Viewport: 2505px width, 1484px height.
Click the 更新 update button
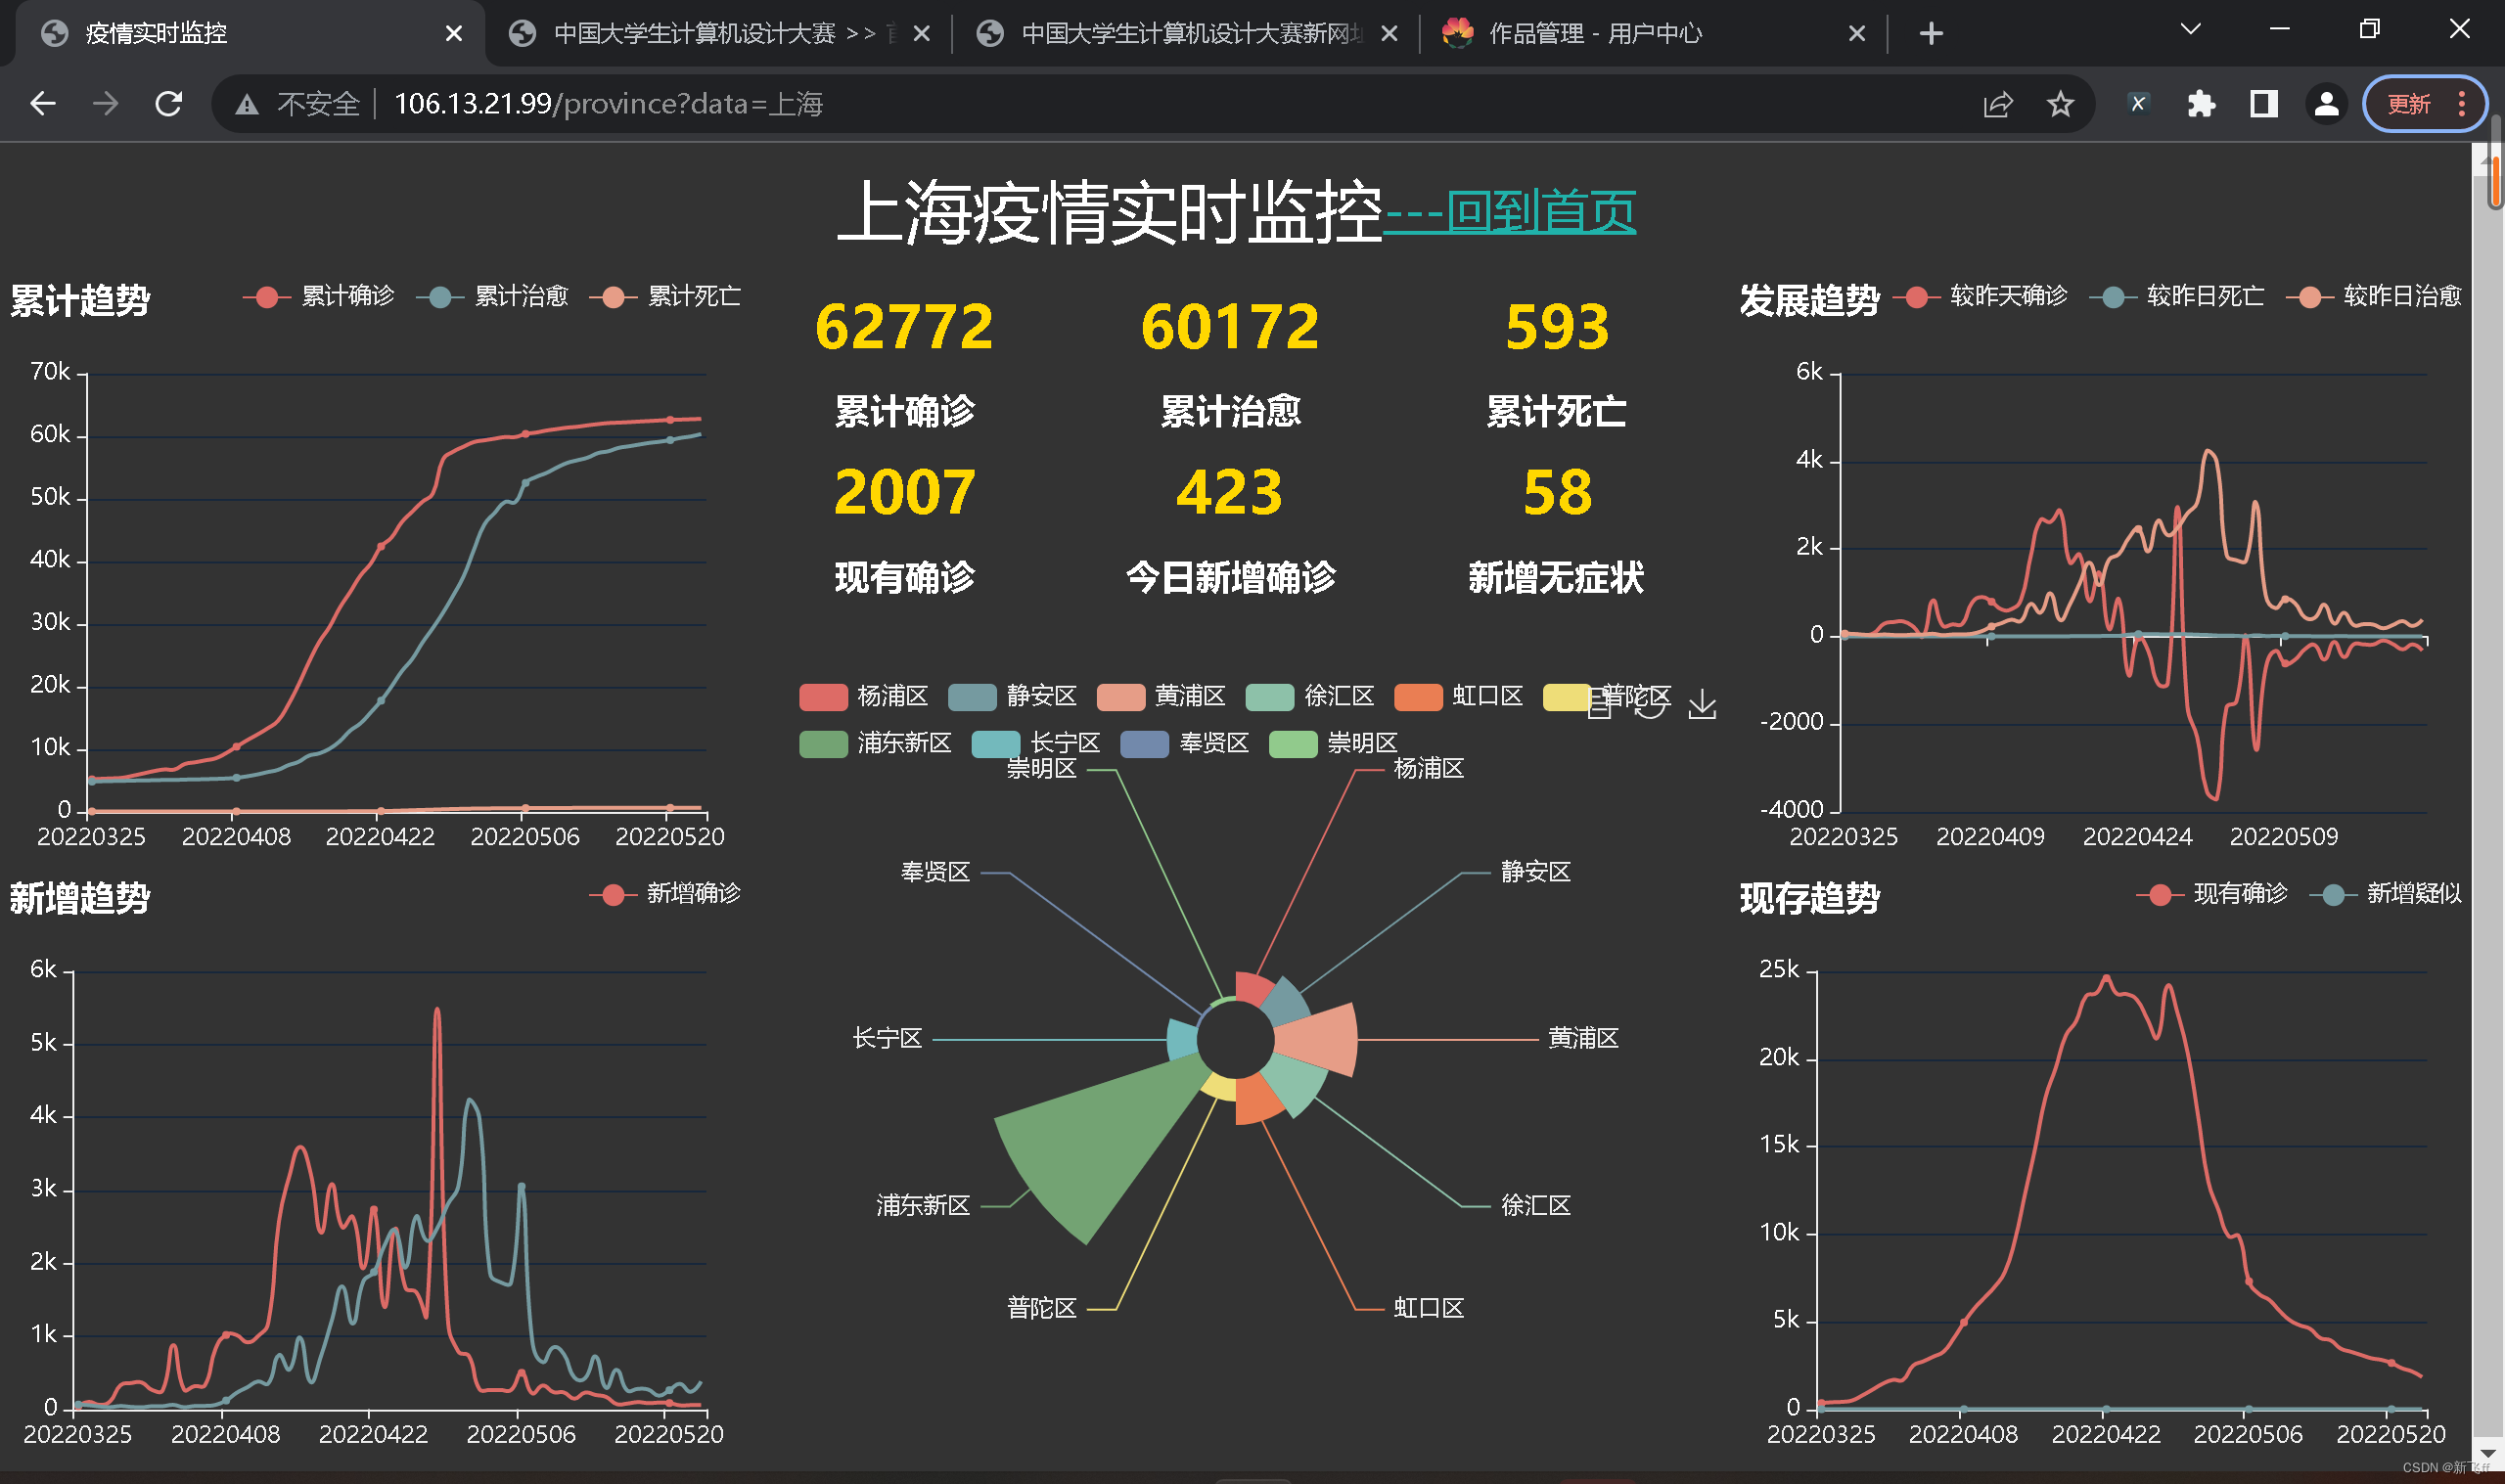coord(2408,104)
